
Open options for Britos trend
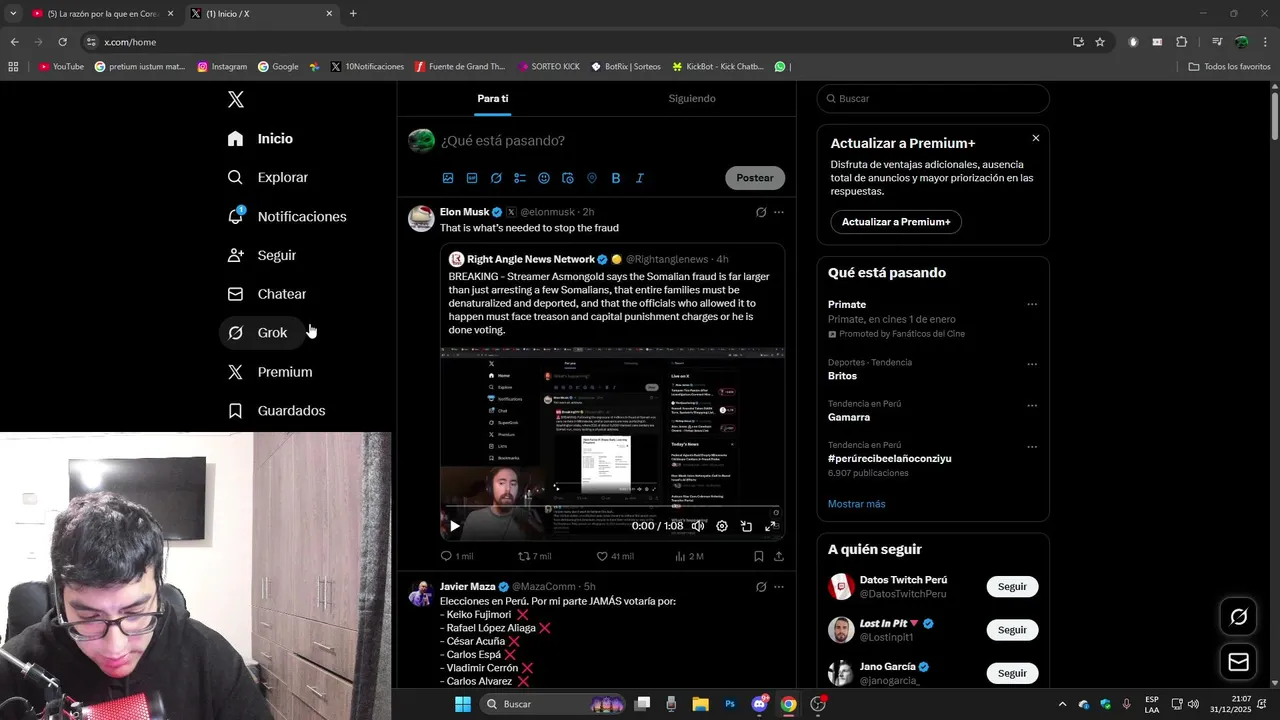pyautogui.click(x=1032, y=364)
